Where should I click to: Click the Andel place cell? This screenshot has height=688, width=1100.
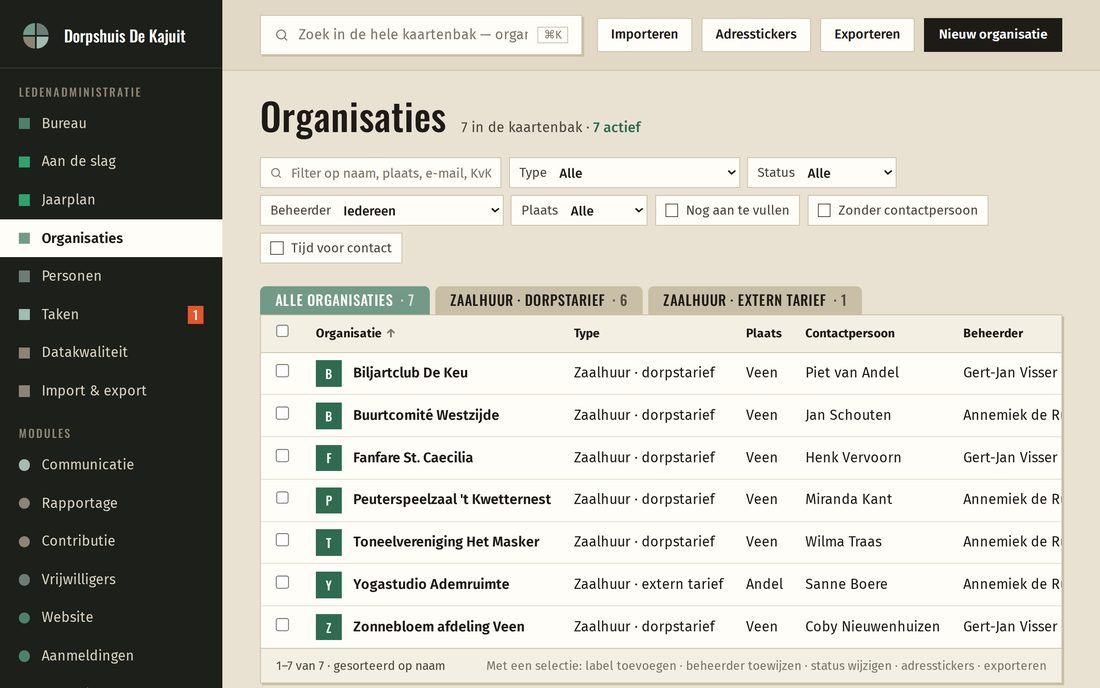click(x=764, y=584)
